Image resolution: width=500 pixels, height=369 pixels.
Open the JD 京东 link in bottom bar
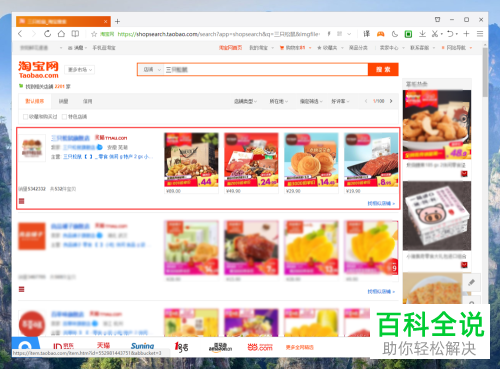pyautogui.click(x=63, y=347)
